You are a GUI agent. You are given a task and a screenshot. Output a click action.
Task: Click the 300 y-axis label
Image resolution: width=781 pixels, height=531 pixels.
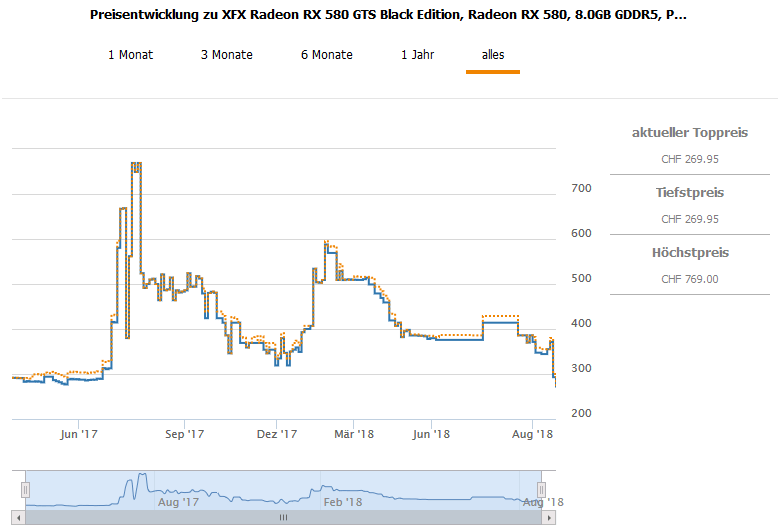tap(581, 368)
